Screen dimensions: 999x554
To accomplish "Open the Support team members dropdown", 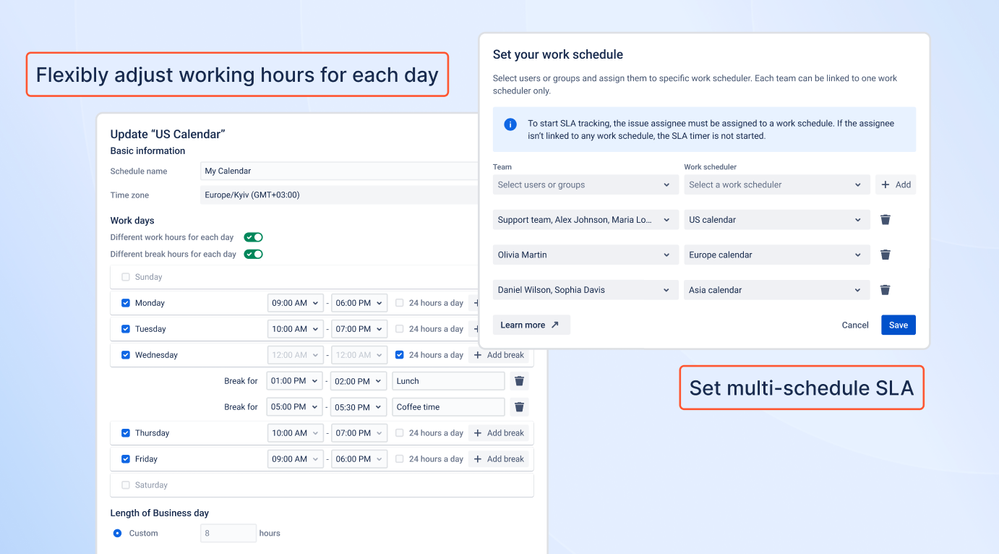I will coord(584,220).
